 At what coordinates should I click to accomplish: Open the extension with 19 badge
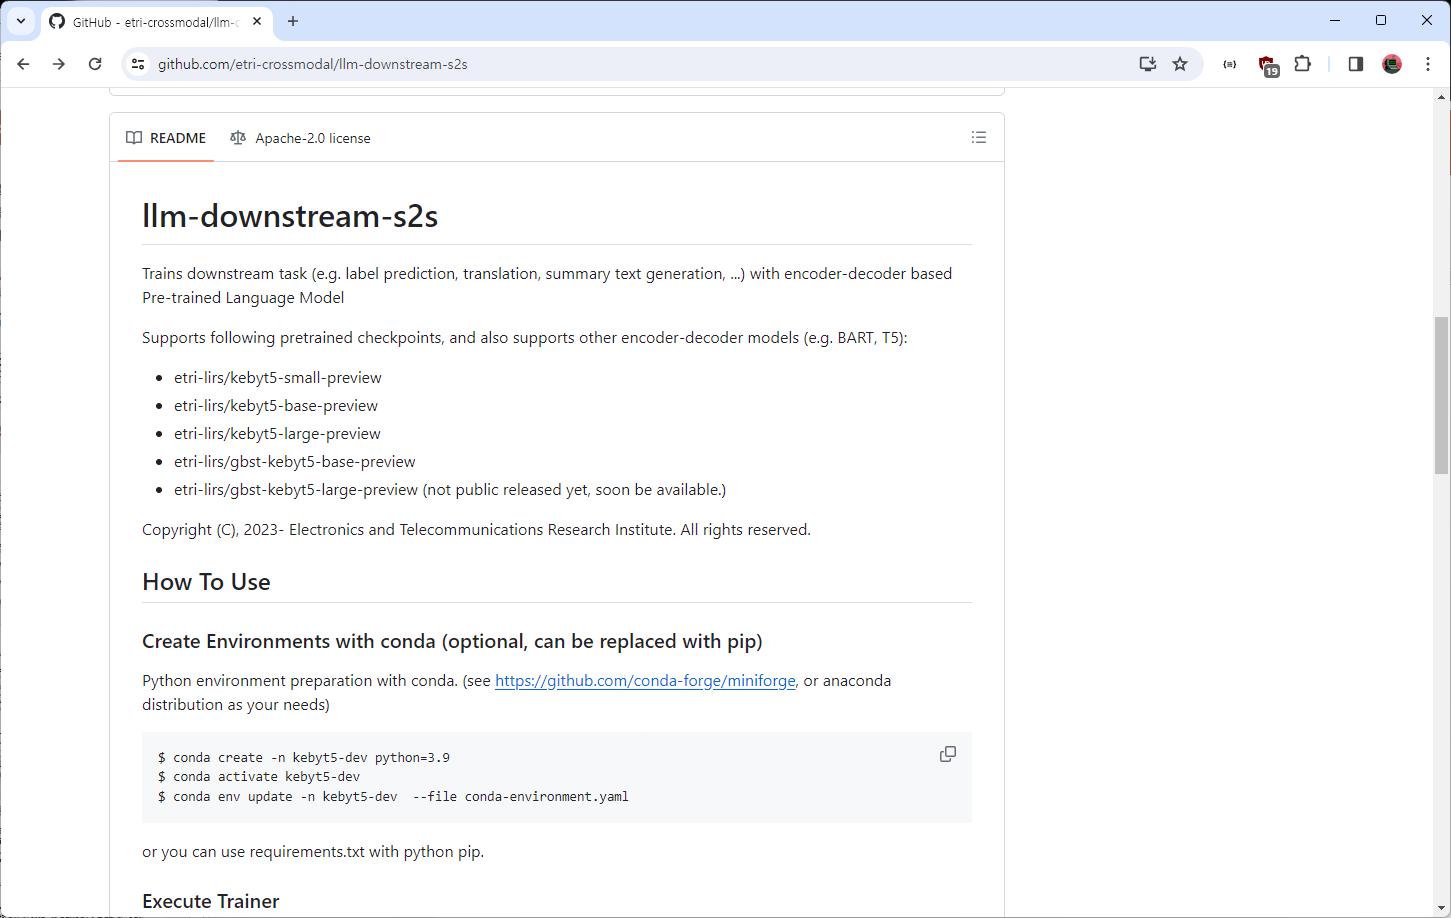pyautogui.click(x=1267, y=65)
